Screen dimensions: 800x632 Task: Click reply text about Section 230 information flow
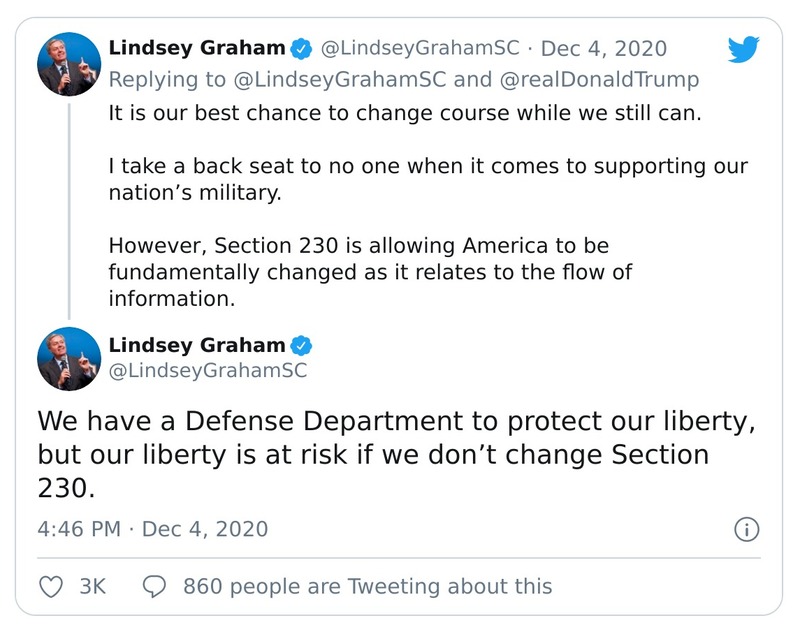(370, 271)
